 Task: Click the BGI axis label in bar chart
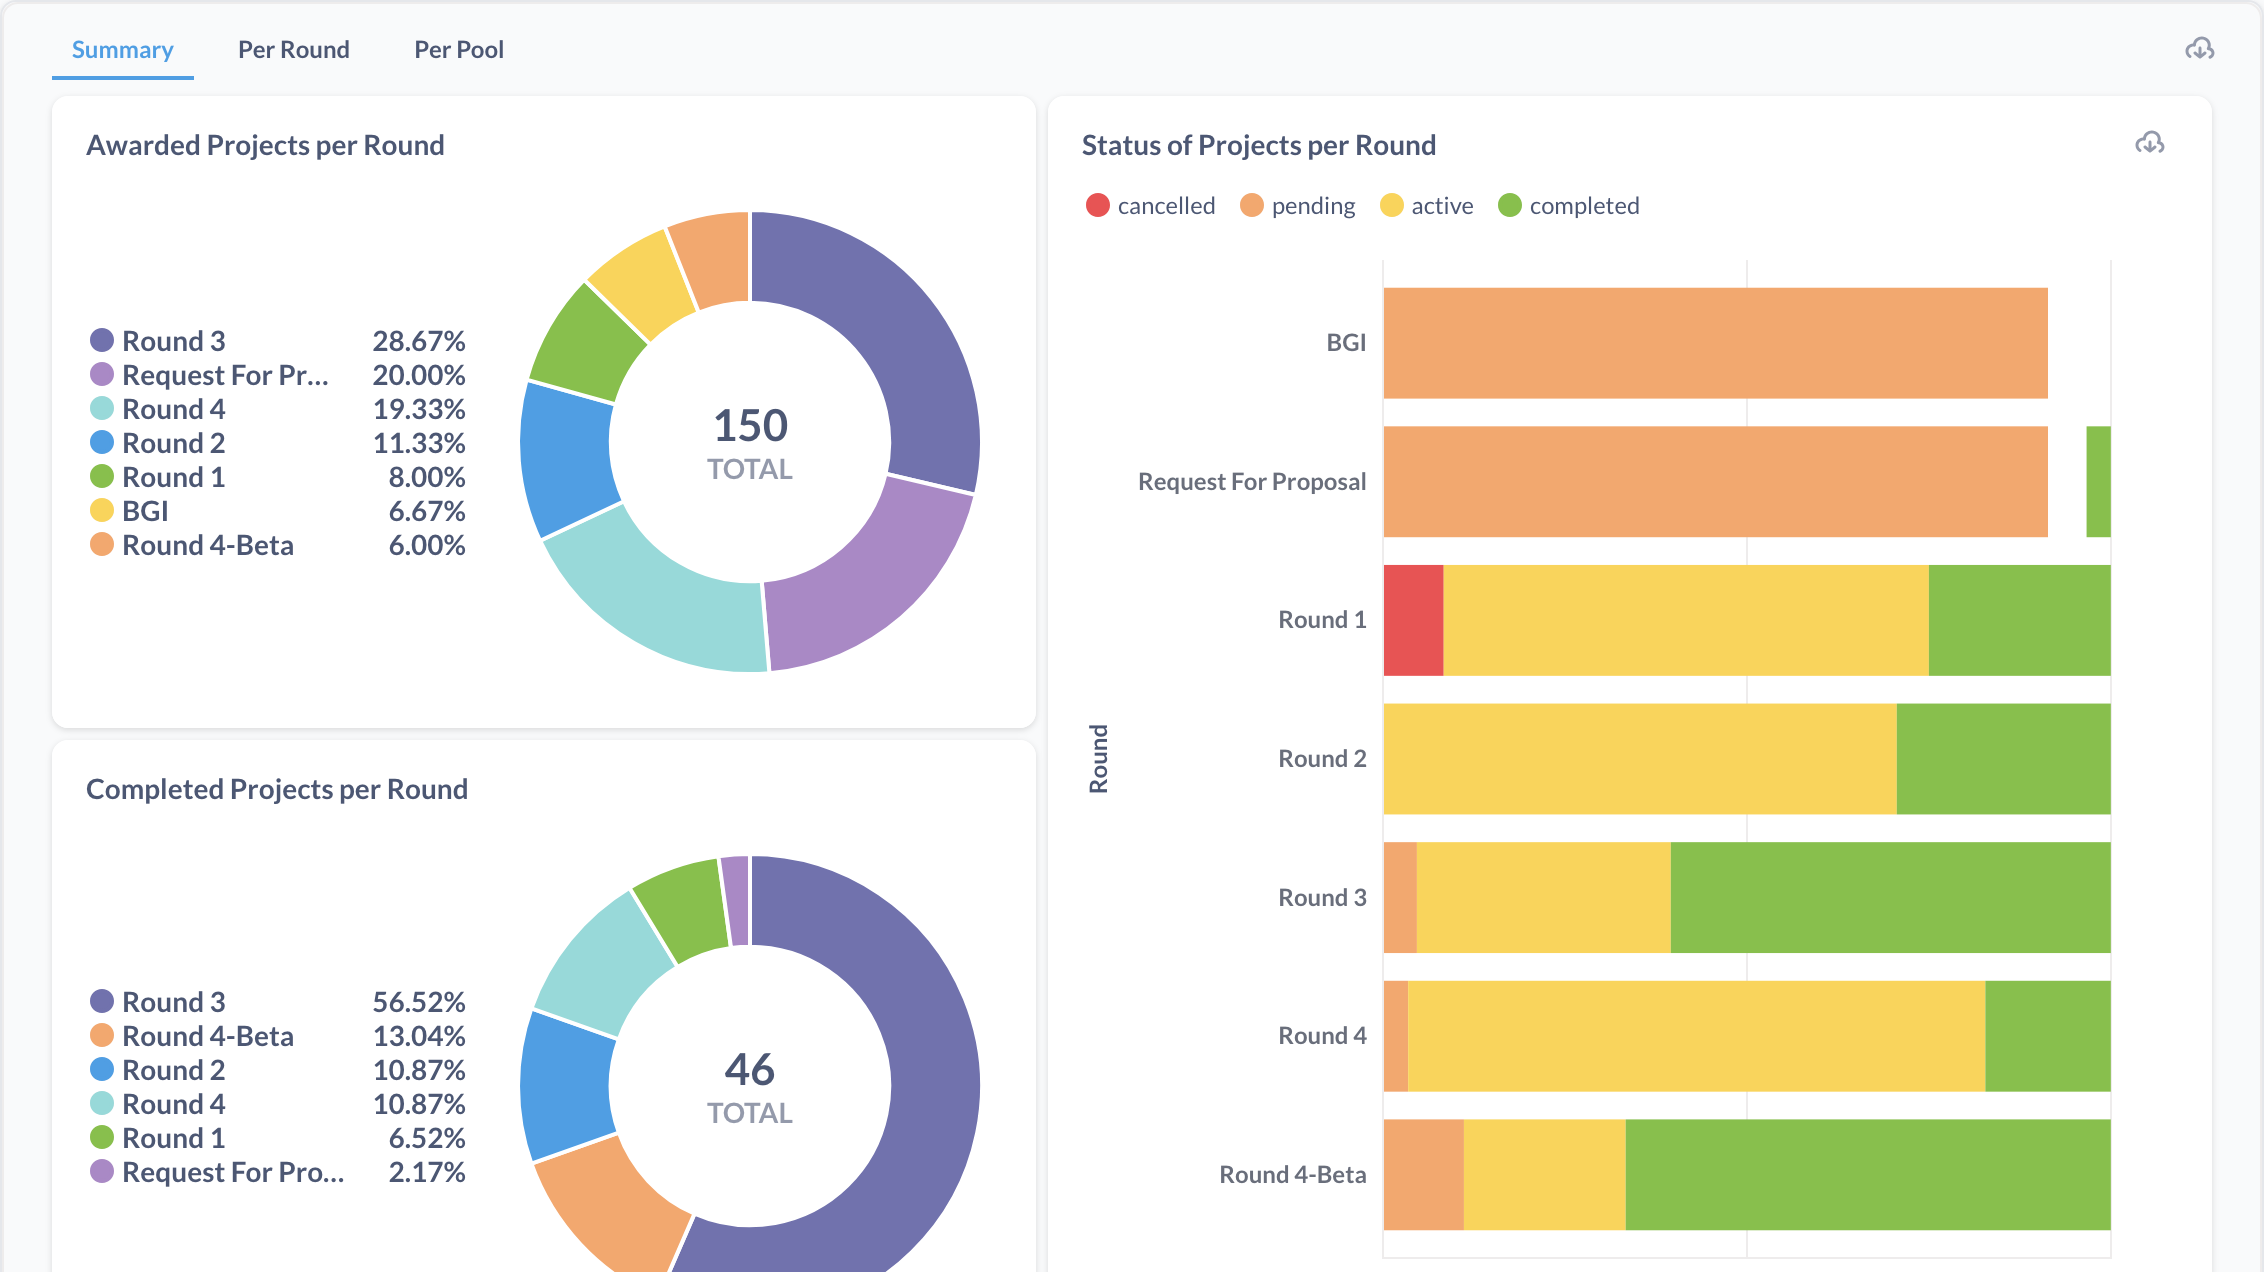pos(1346,343)
